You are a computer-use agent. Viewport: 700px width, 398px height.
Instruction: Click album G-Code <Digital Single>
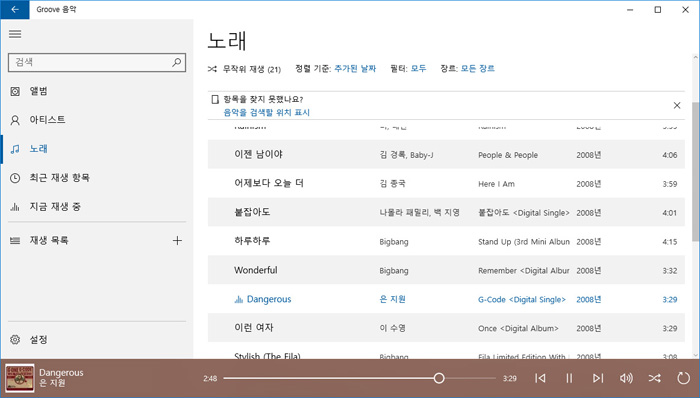[x=522, y=299]
